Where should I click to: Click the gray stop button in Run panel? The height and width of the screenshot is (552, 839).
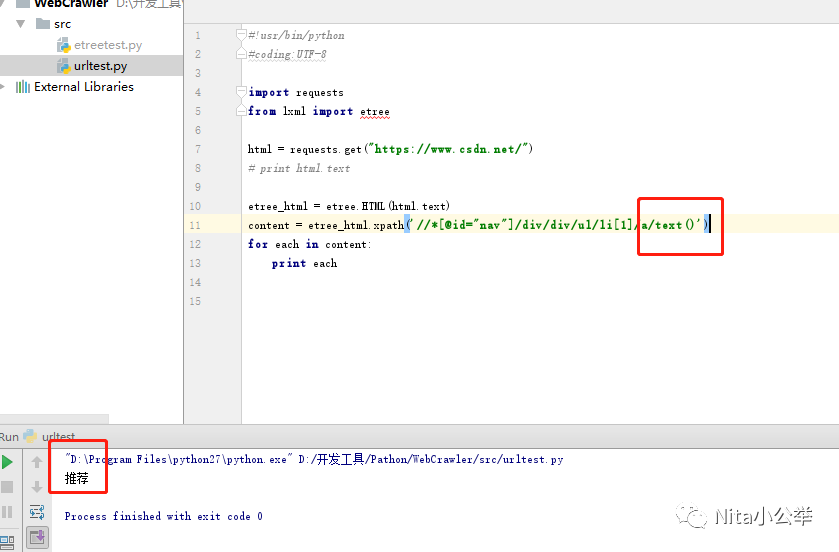pyautogui.click(x=7, y=487)
